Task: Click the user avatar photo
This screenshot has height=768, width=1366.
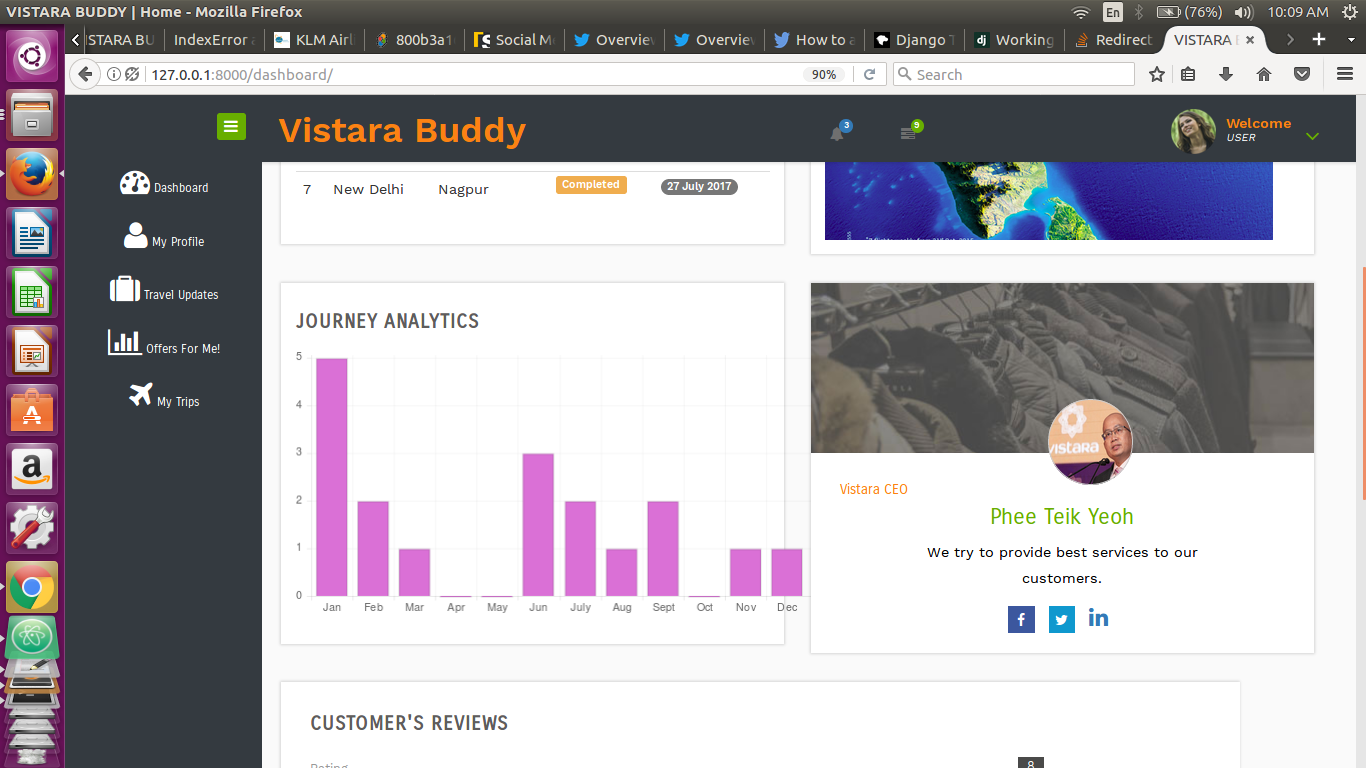Action: pyautogui.click(x=1193, y=132)
